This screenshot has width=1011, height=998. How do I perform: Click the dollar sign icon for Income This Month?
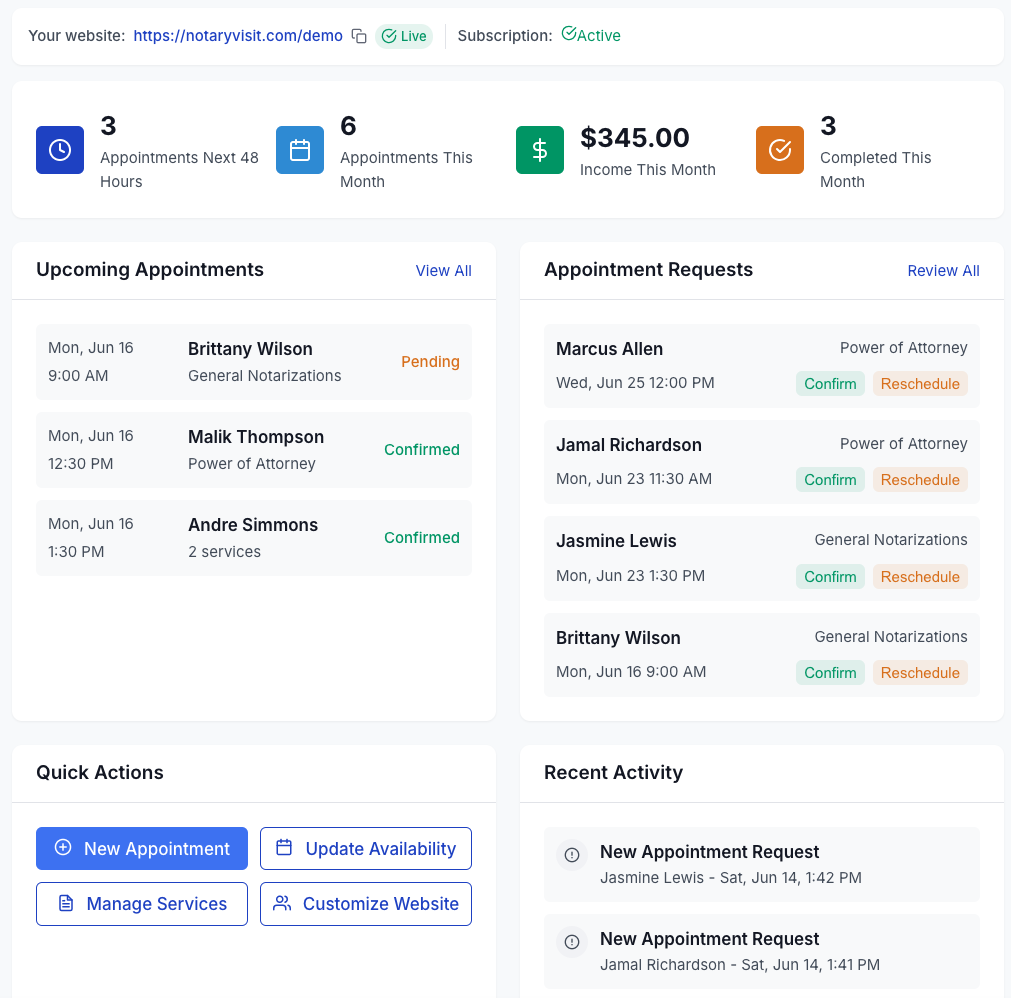539,150
